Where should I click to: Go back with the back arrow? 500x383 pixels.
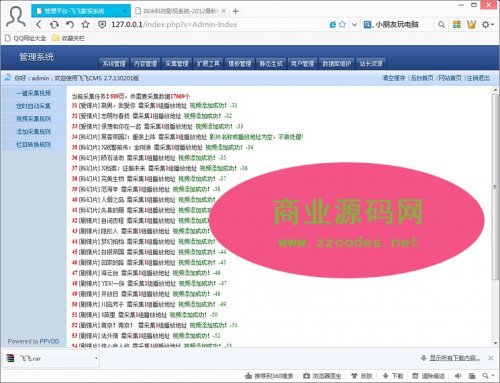coord(39,24)
